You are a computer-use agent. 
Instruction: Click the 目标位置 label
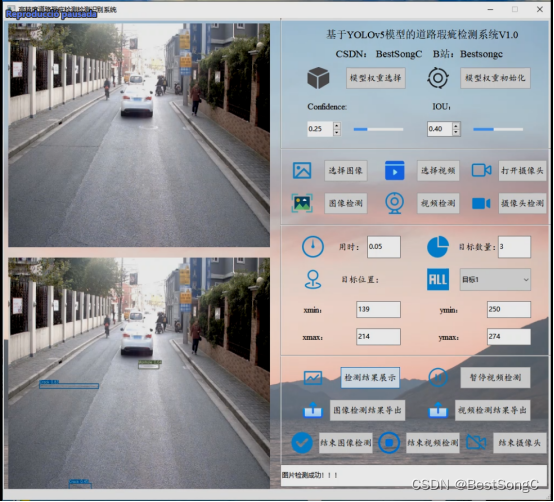point(360,280)
